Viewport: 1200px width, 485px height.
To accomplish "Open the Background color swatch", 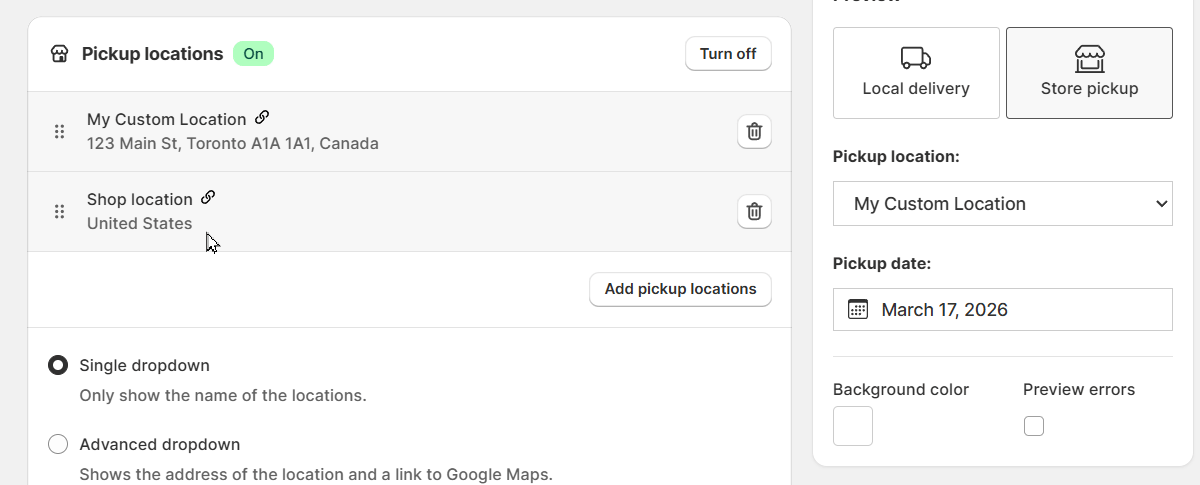I will (x=853, y=426).
